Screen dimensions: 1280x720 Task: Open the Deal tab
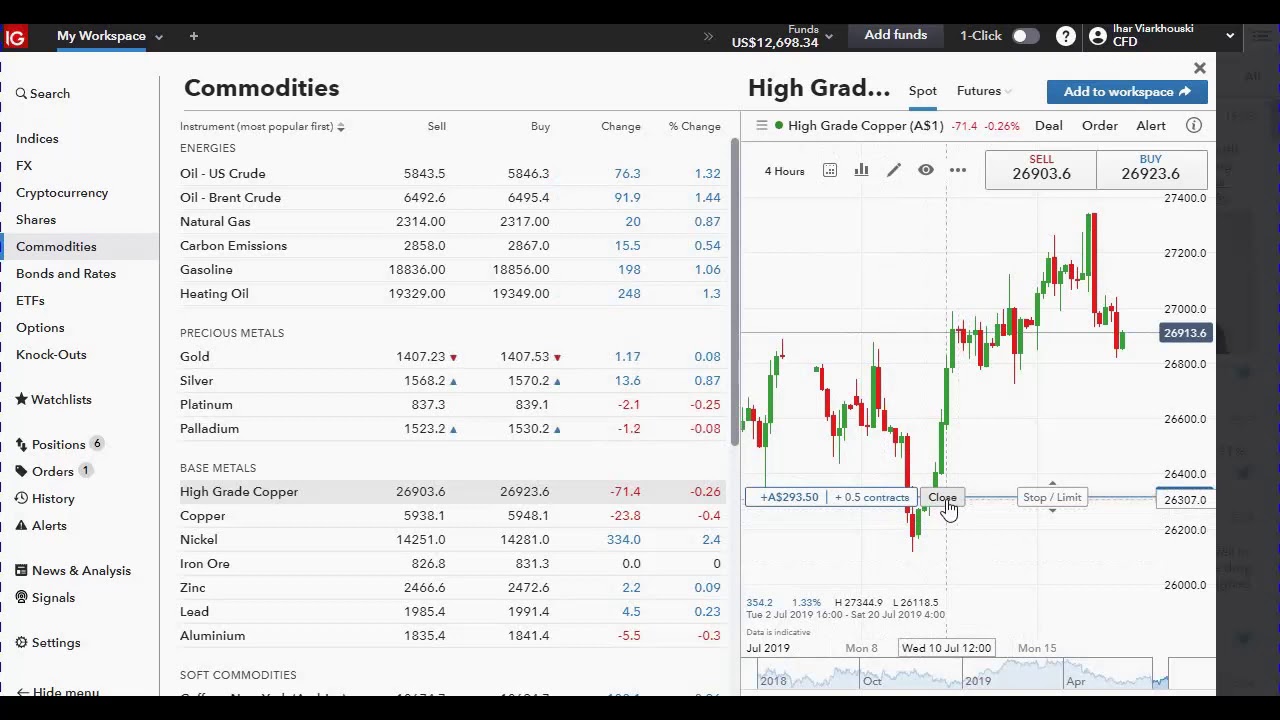point(1049,126)
